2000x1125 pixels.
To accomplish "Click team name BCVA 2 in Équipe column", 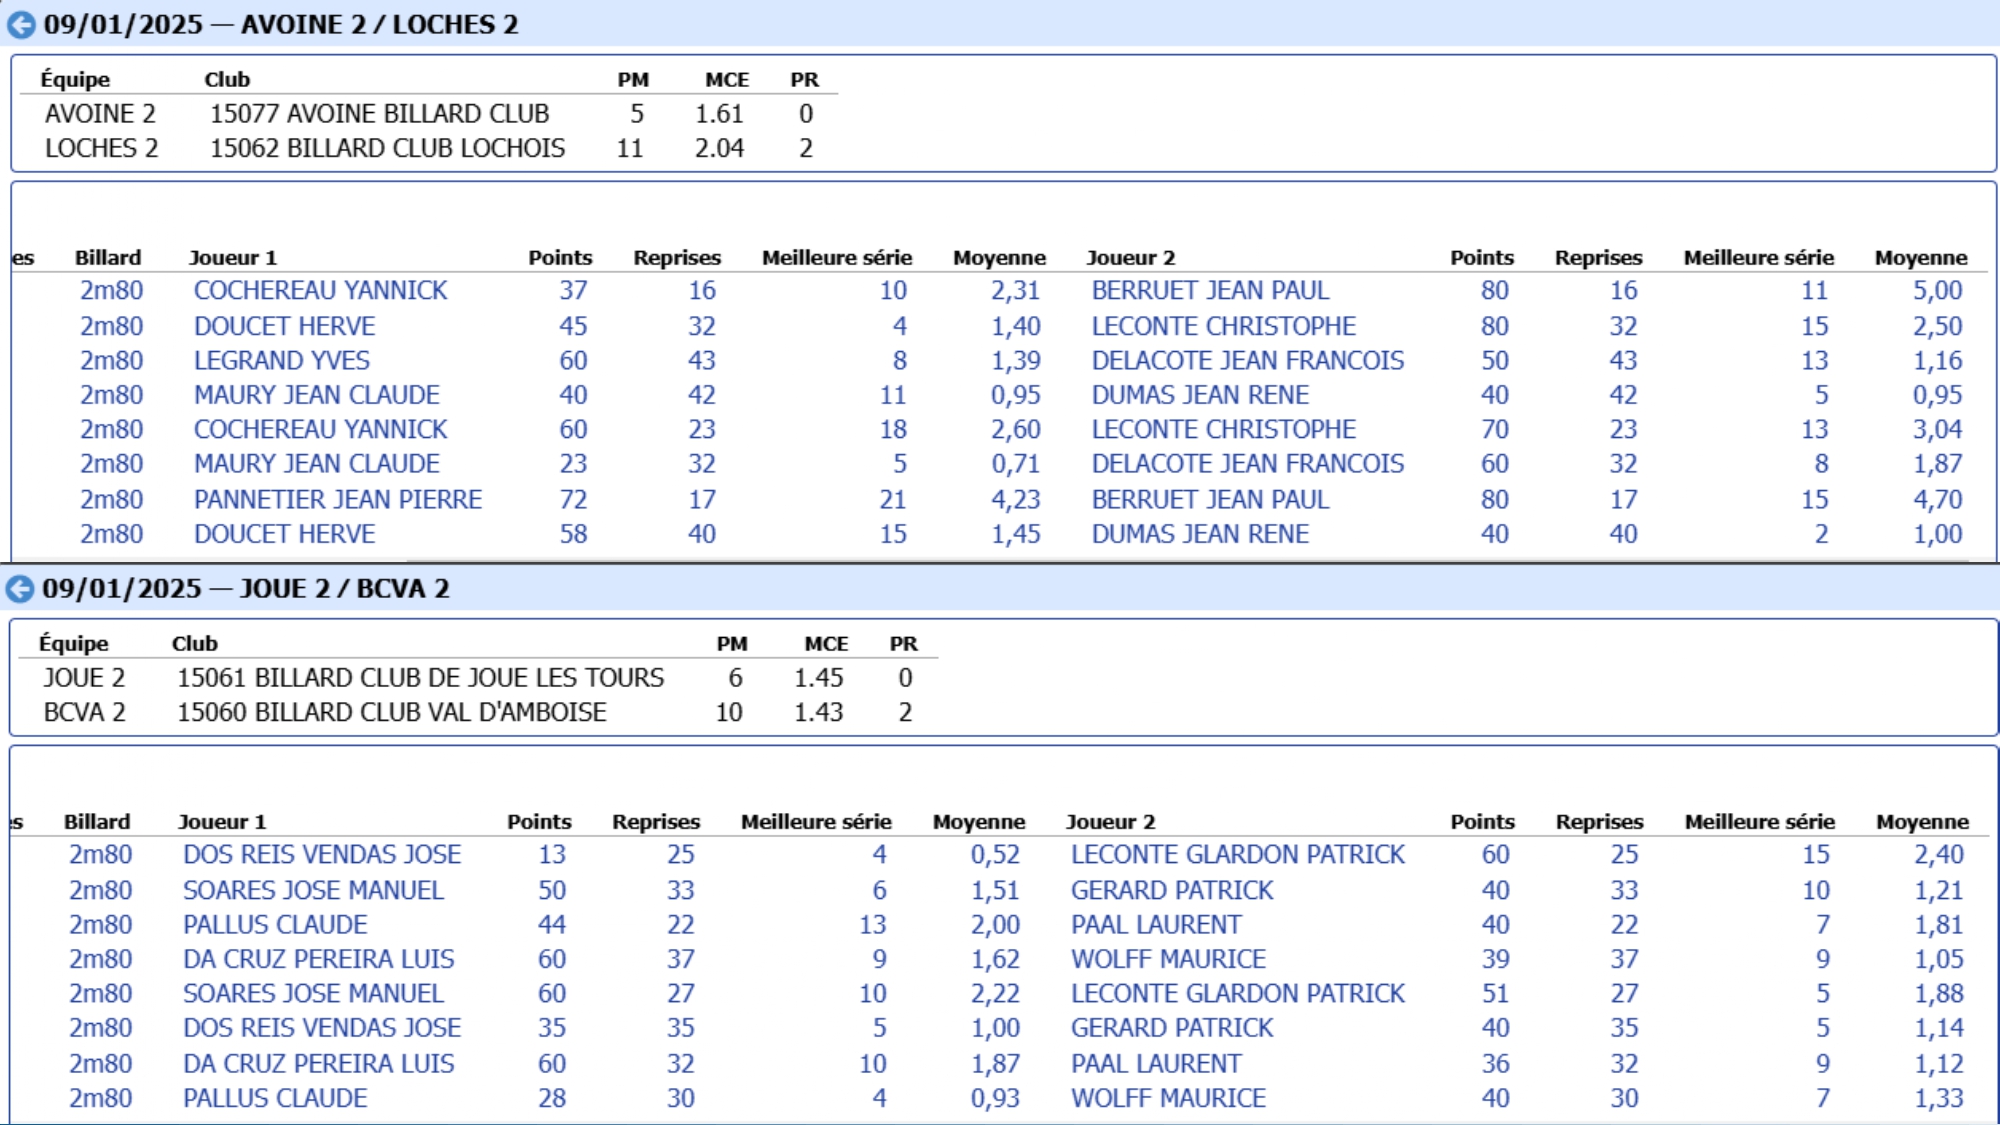I will tap(84, 712).
